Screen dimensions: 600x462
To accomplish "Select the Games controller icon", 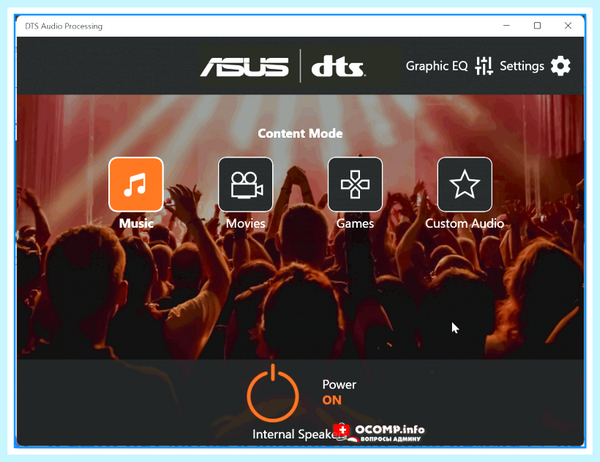I will point(355,184).
